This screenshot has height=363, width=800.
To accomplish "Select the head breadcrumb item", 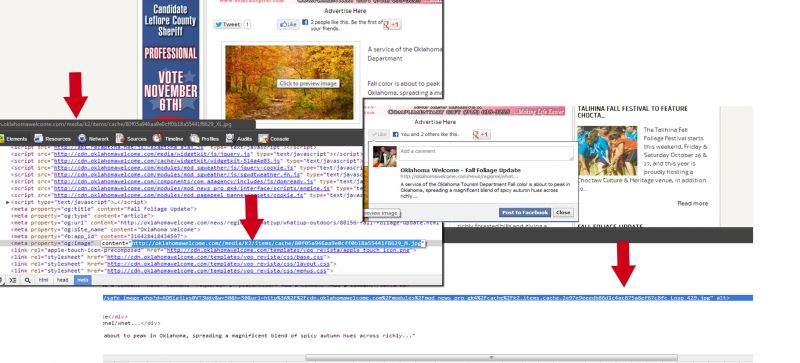I will click(x=62, y=280).
